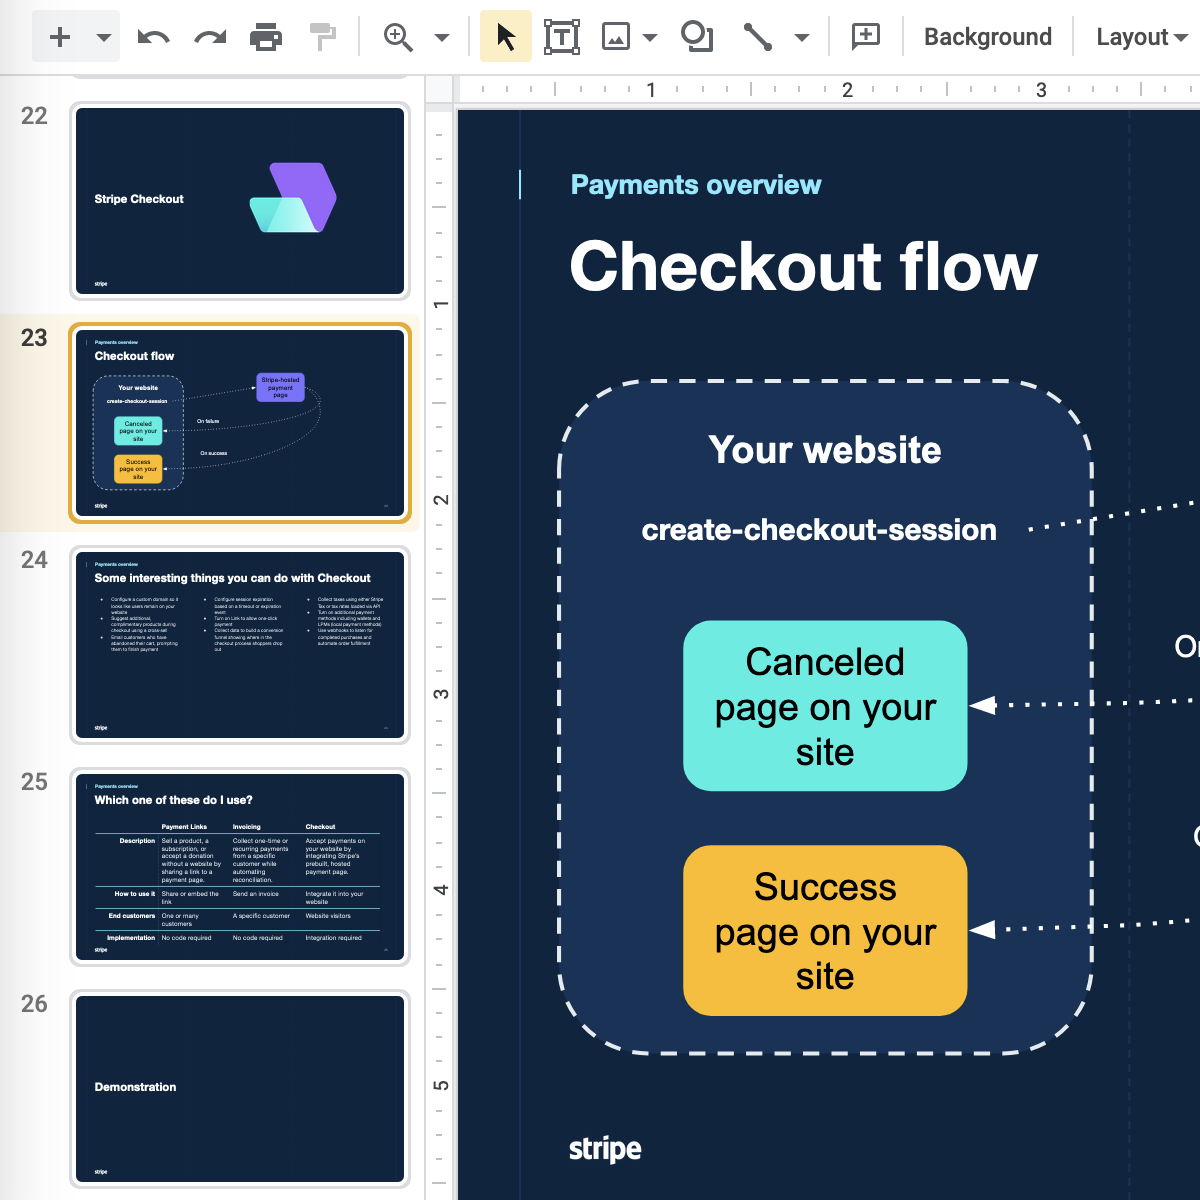Click the insert image icon
The image size is (1200, 1200).
click(x=615, y=38)
